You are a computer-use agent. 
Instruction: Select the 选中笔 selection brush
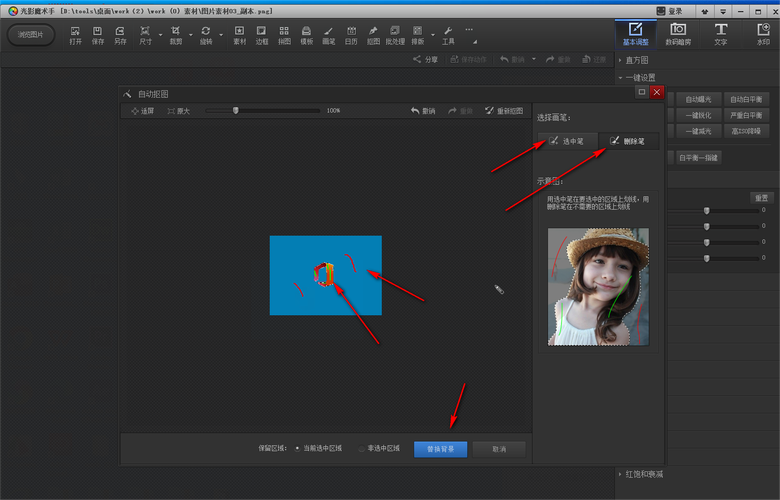tap(567, 141)
